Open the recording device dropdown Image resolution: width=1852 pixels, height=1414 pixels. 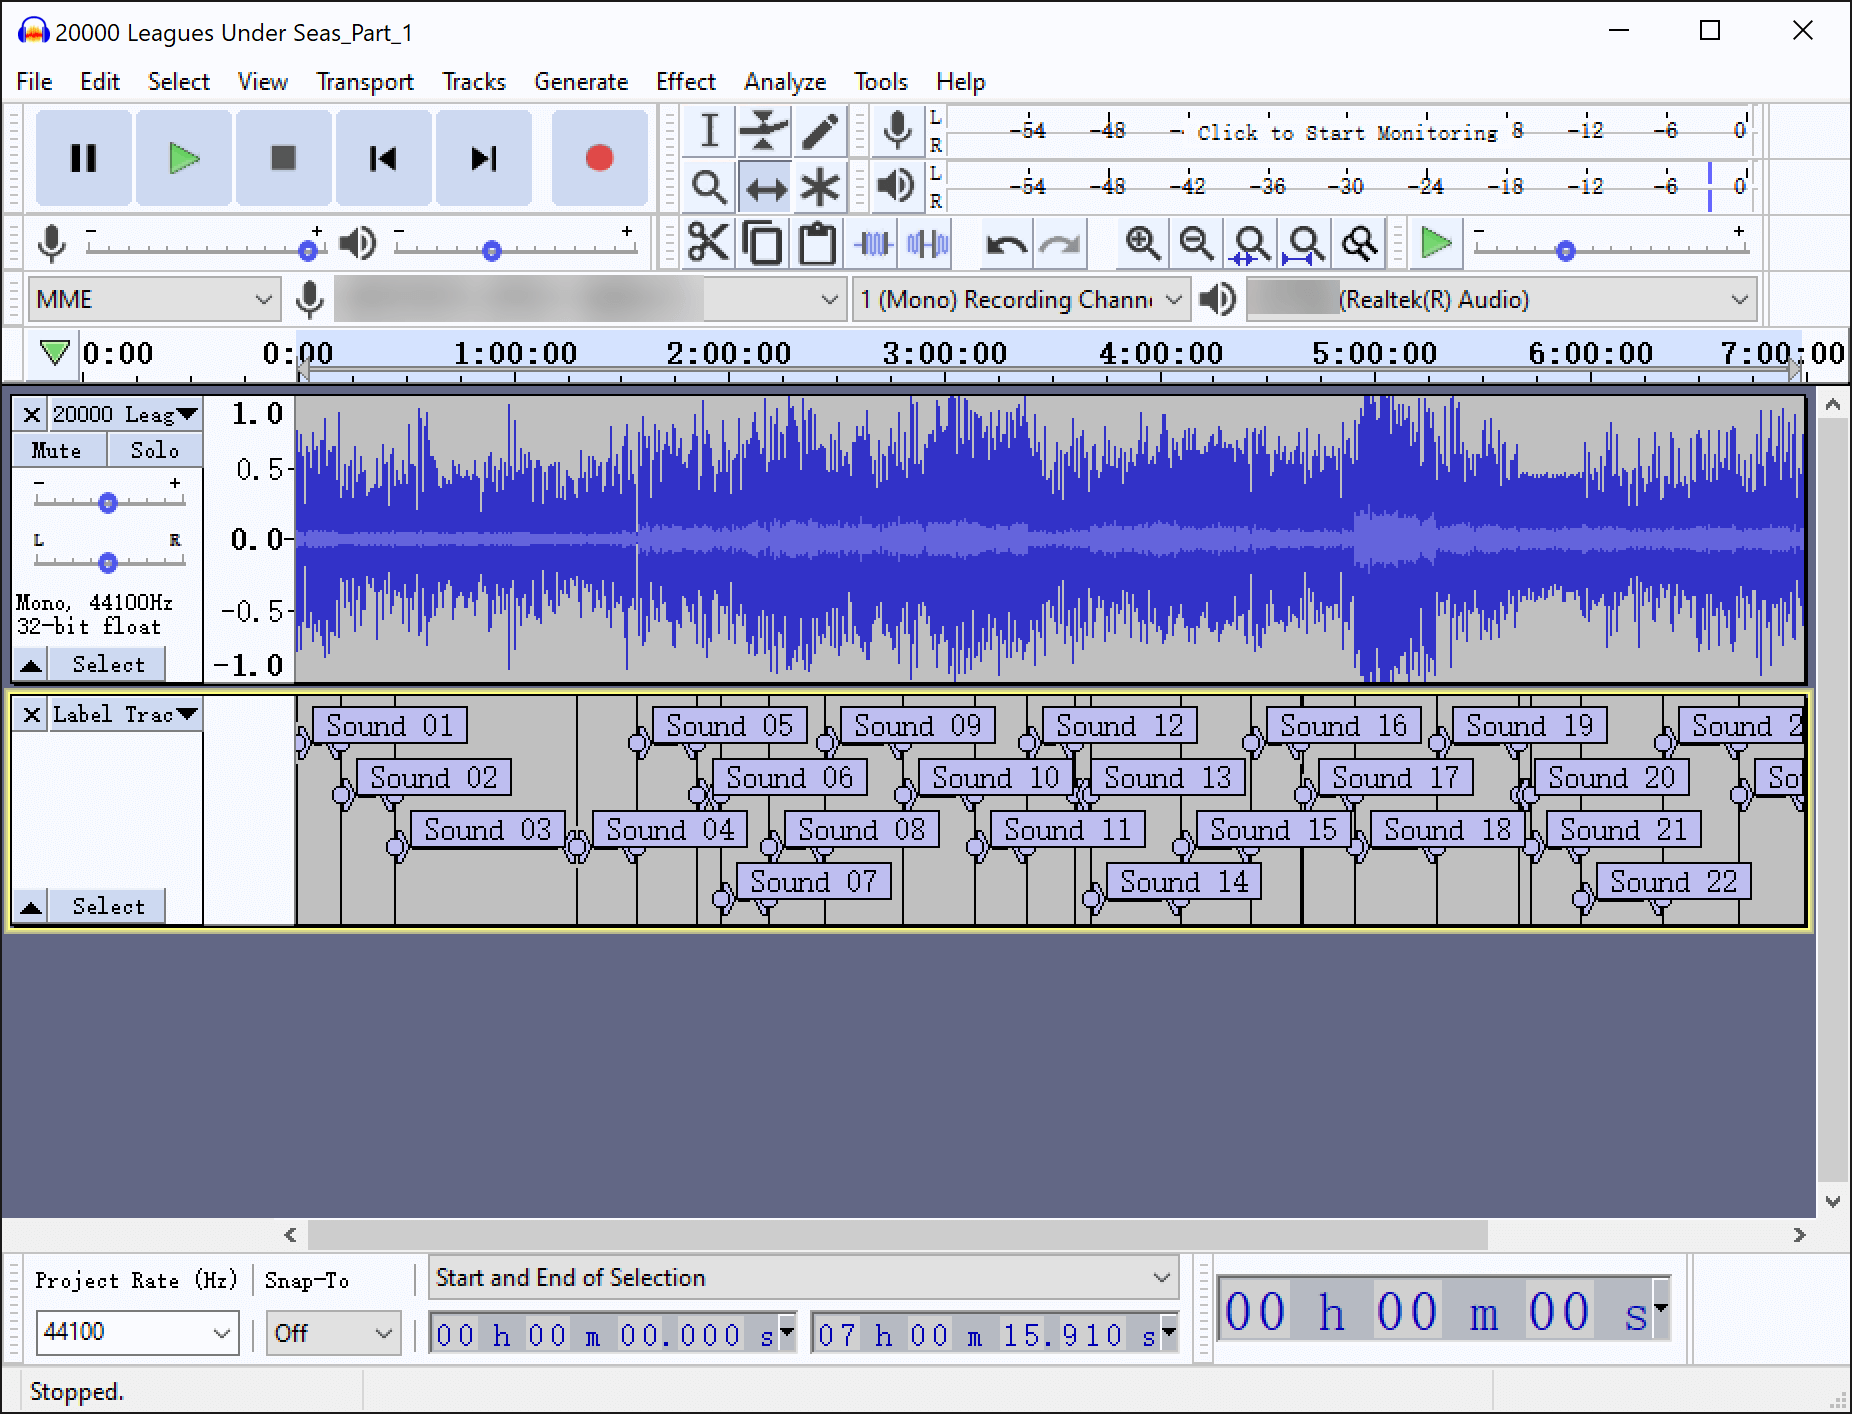tap(588, 299)
